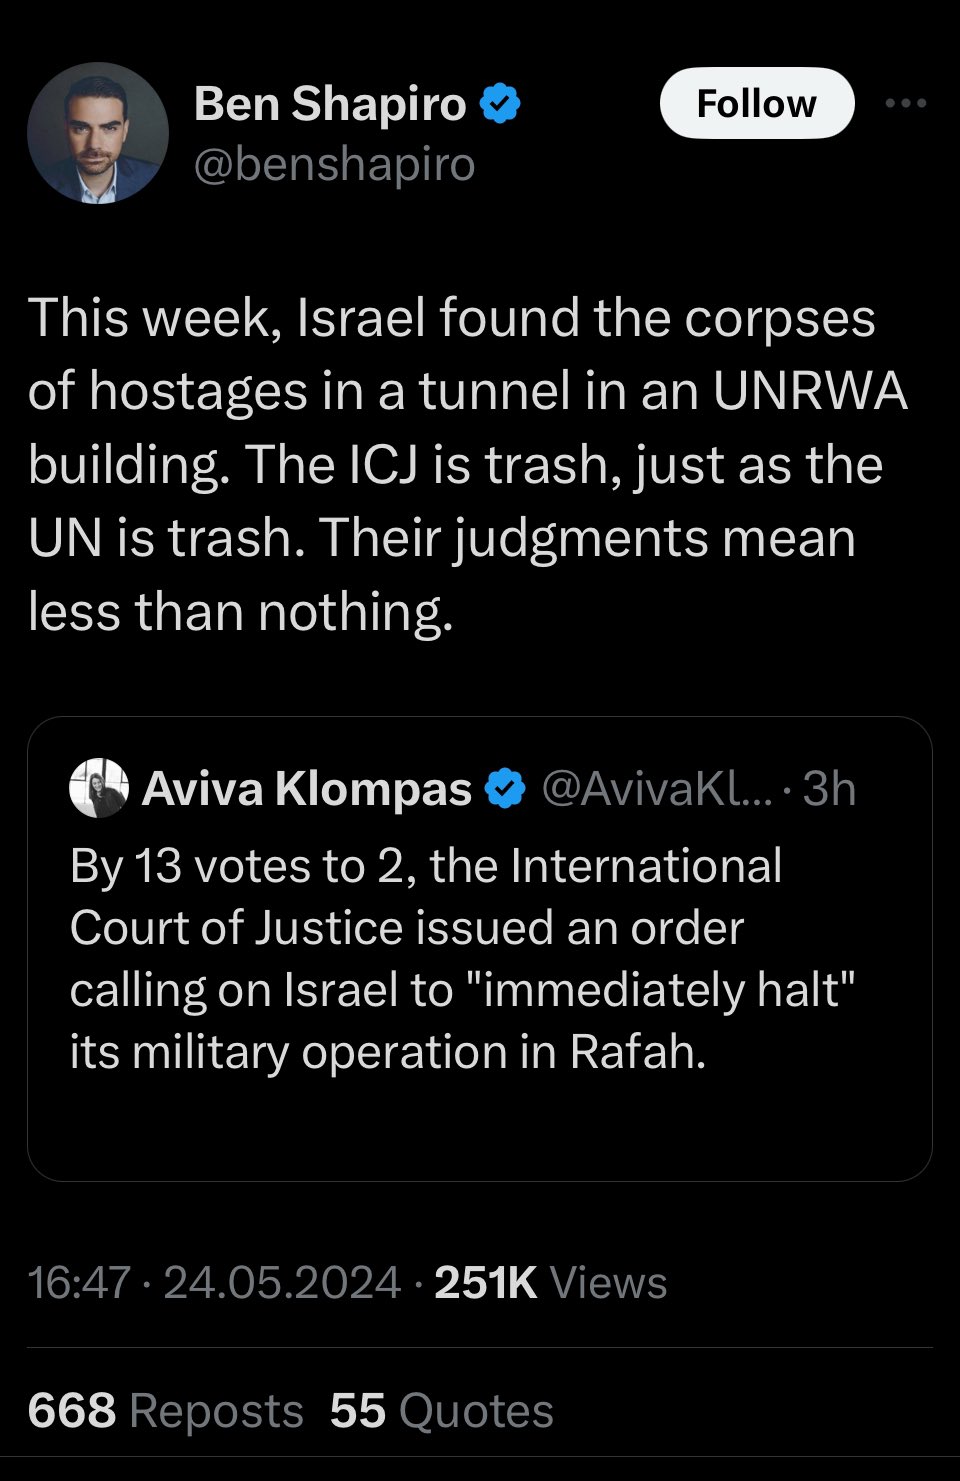
Task: Open the quoted post about ICJ order
Action: 480,948
